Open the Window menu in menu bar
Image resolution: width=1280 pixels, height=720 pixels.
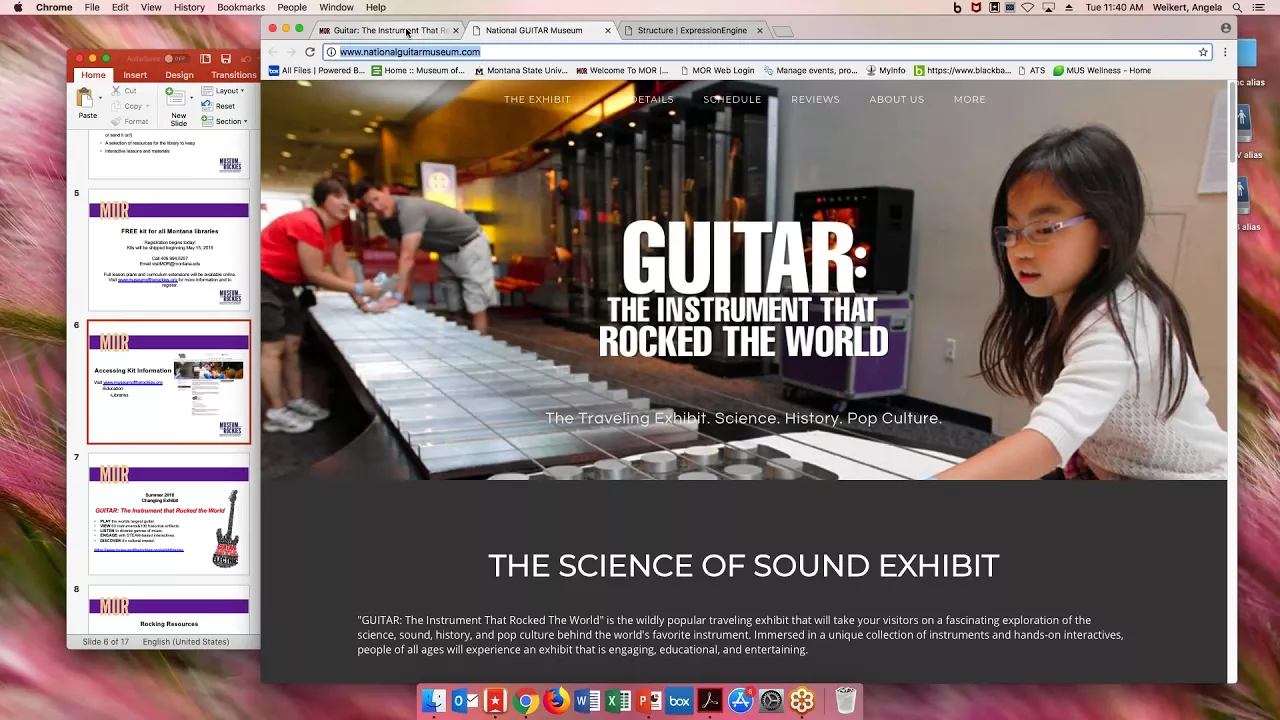[336, 7]
